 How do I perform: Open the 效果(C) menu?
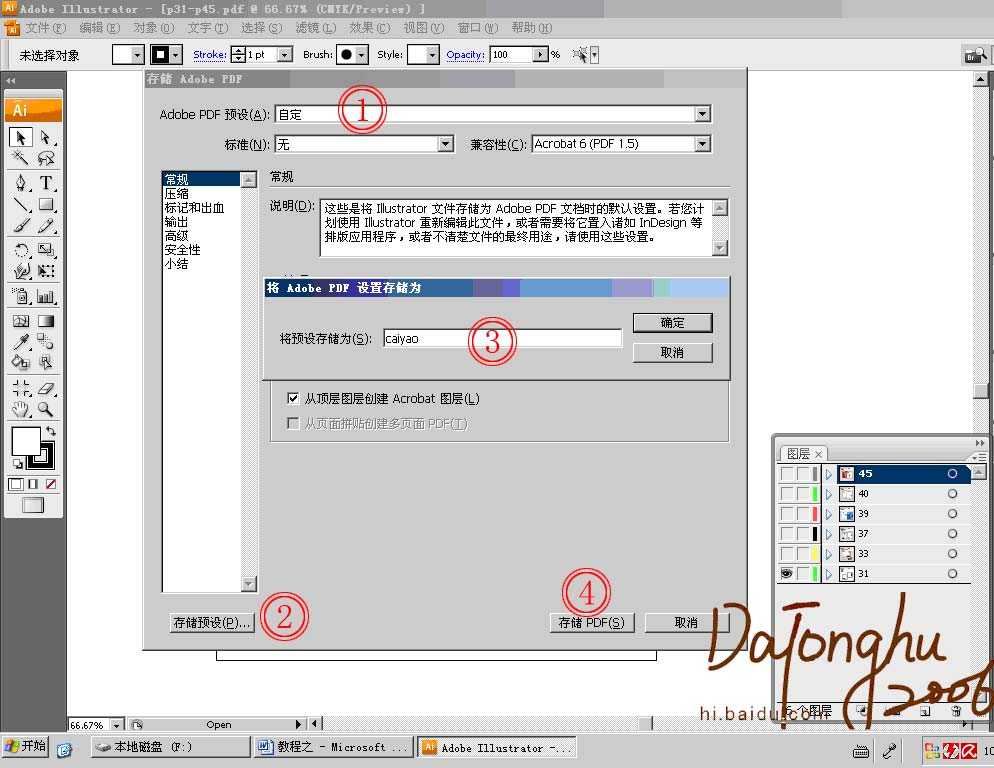(370, 28)
